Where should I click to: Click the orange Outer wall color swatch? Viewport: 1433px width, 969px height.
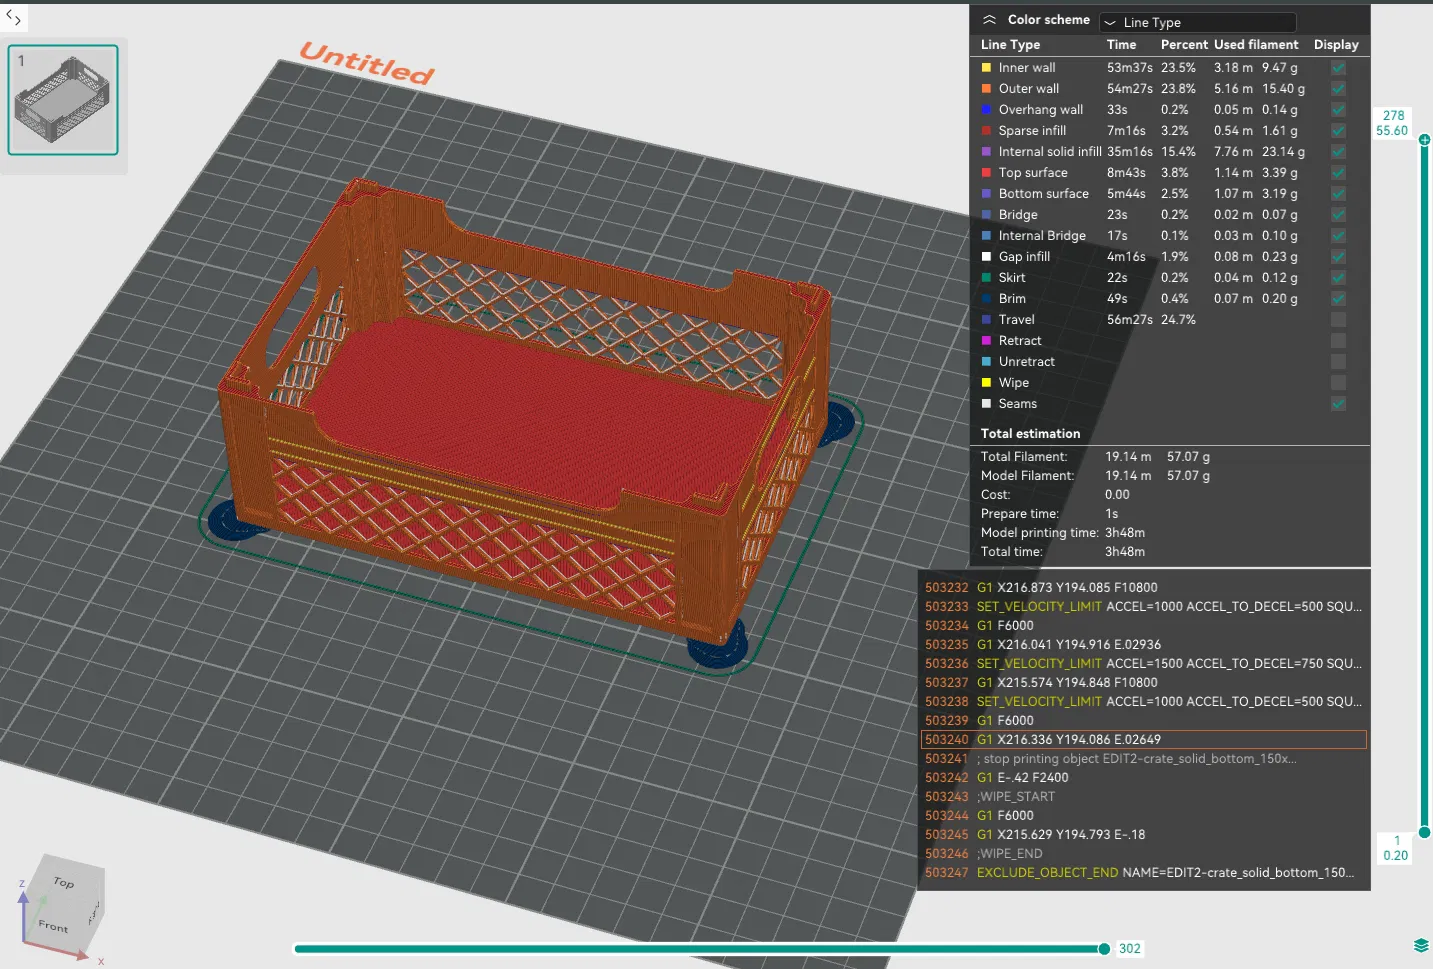[x=987, y=89]
